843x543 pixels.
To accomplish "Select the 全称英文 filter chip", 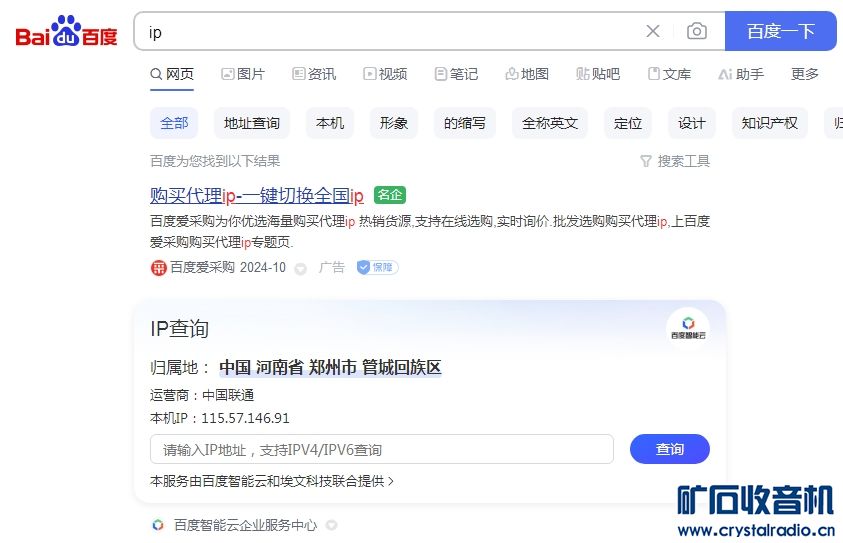I will (550, 123).
